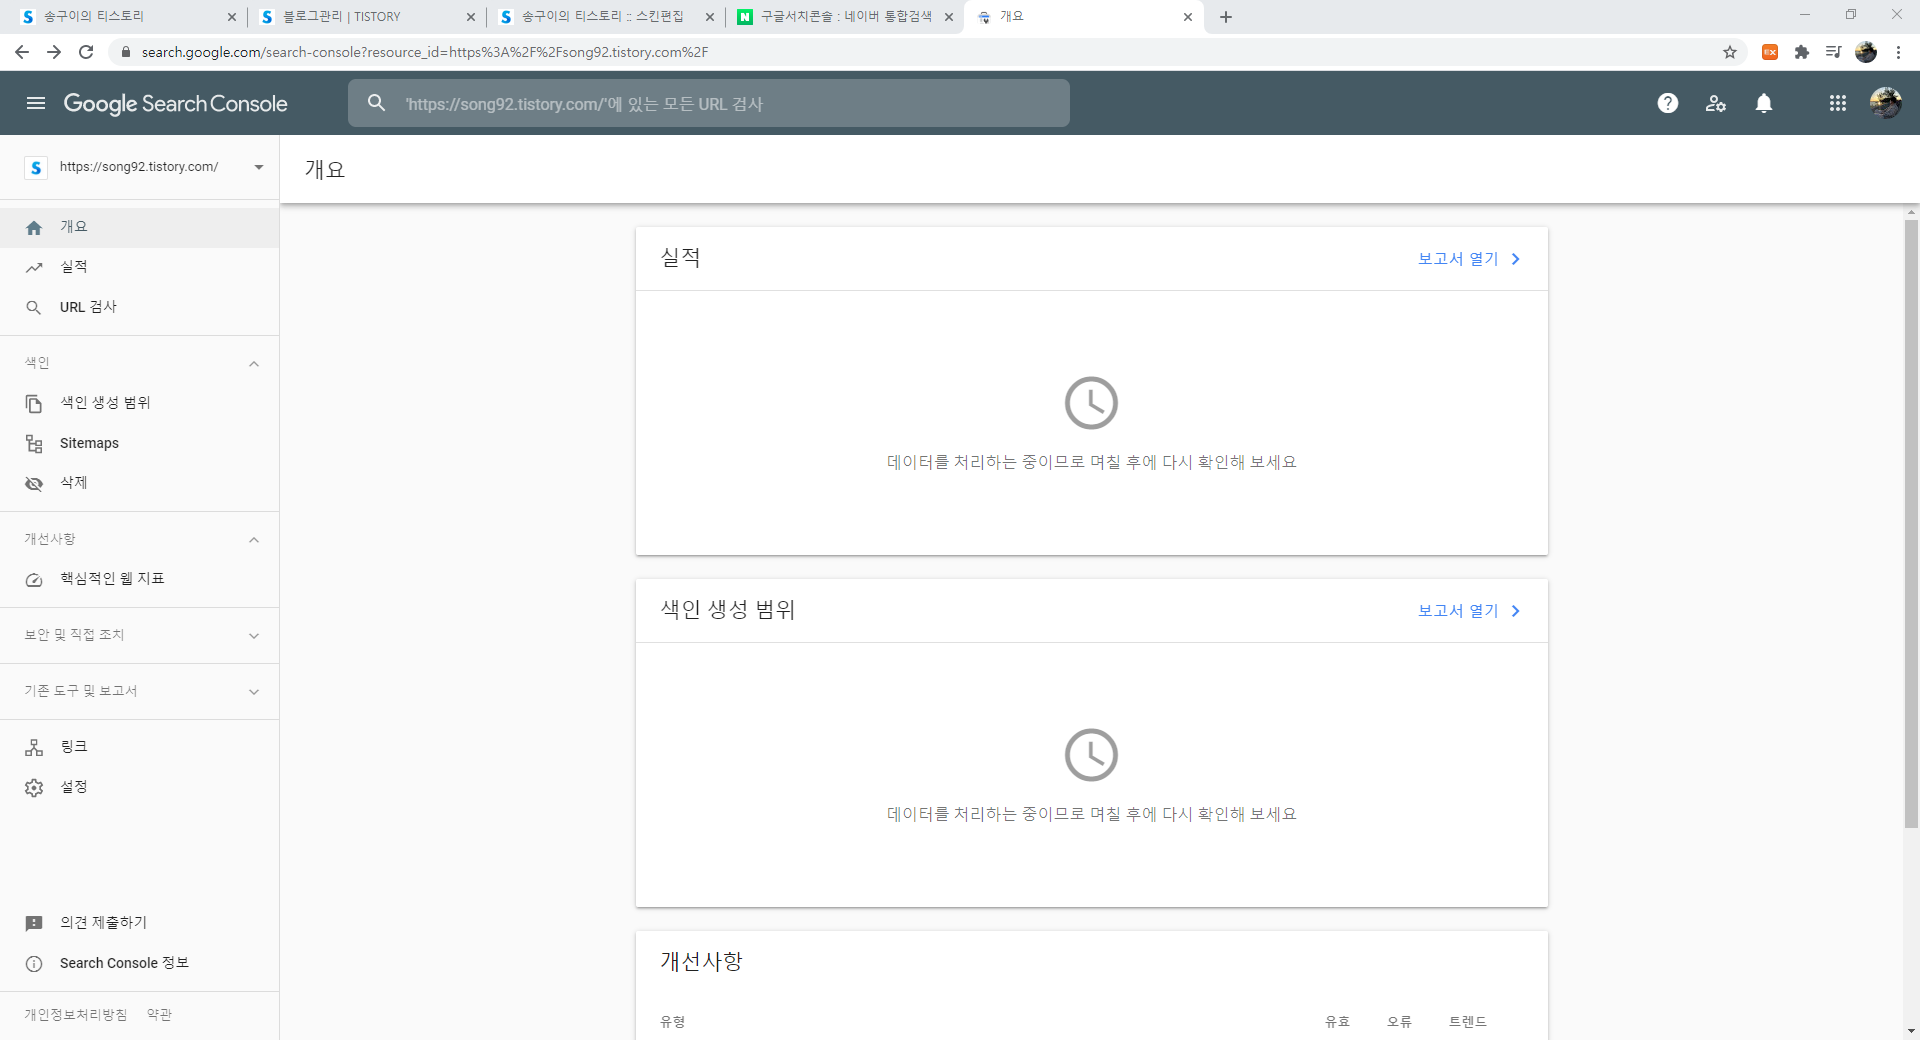Click the home icon beside 개요
Screen dimensions: 1920x1040
pyautogui.click(x=34, y=228)
